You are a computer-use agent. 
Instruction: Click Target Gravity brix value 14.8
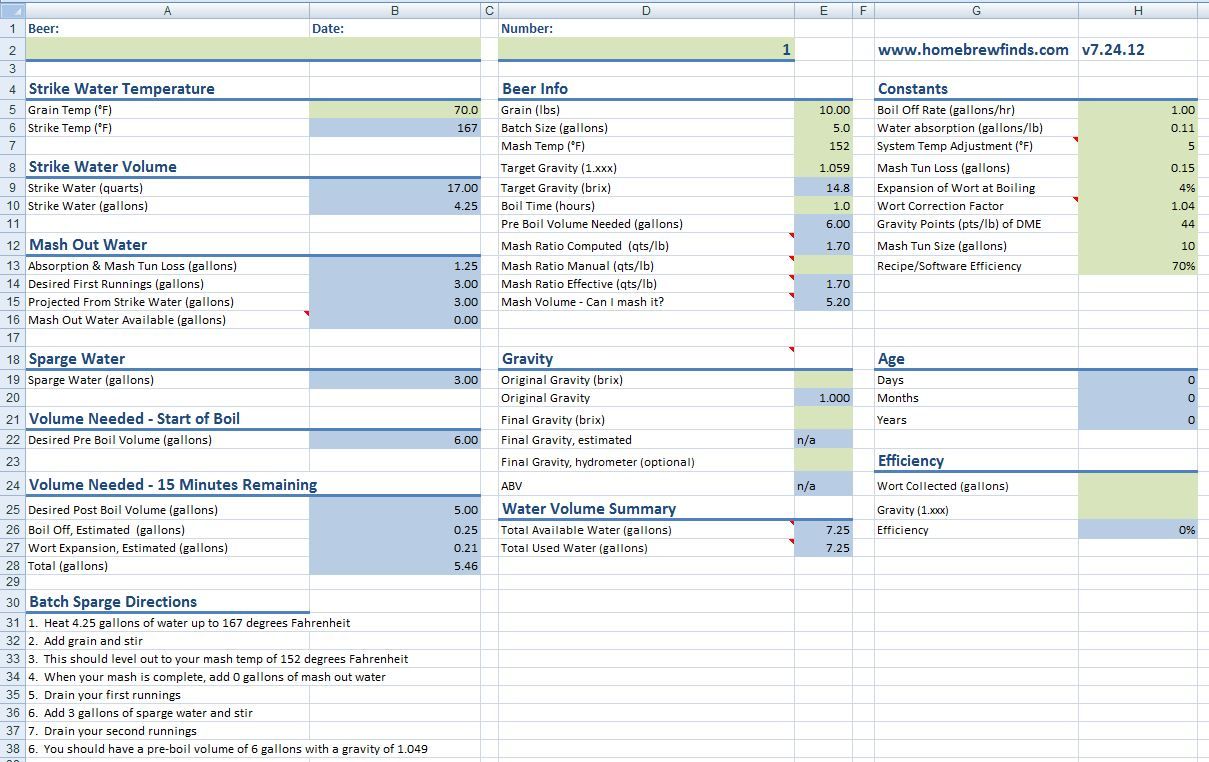point(824,188)
